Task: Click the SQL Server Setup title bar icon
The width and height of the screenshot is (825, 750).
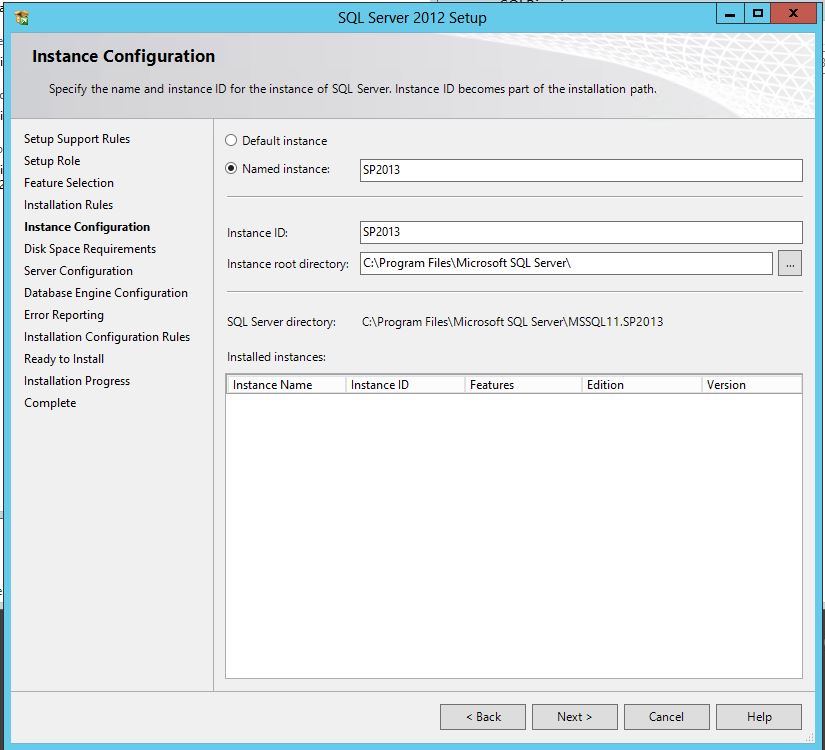Action: pos(22,18)
